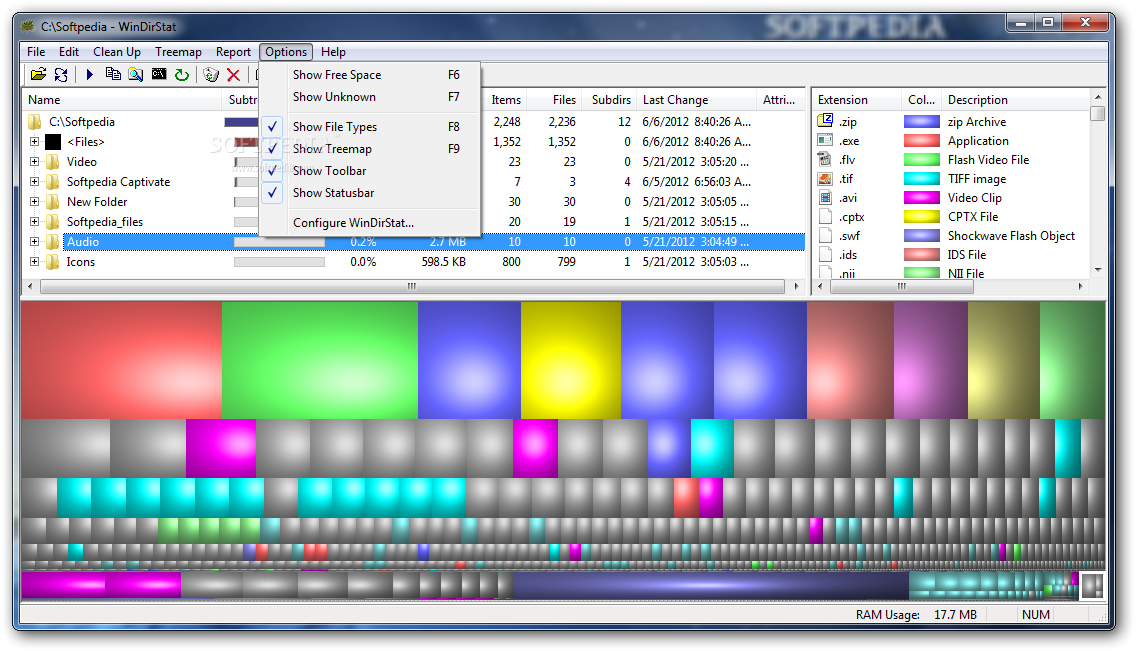Click the directory list horizontal scrollbar
This screenshot has width=1136, height=651.
click(x=412, y=286)
